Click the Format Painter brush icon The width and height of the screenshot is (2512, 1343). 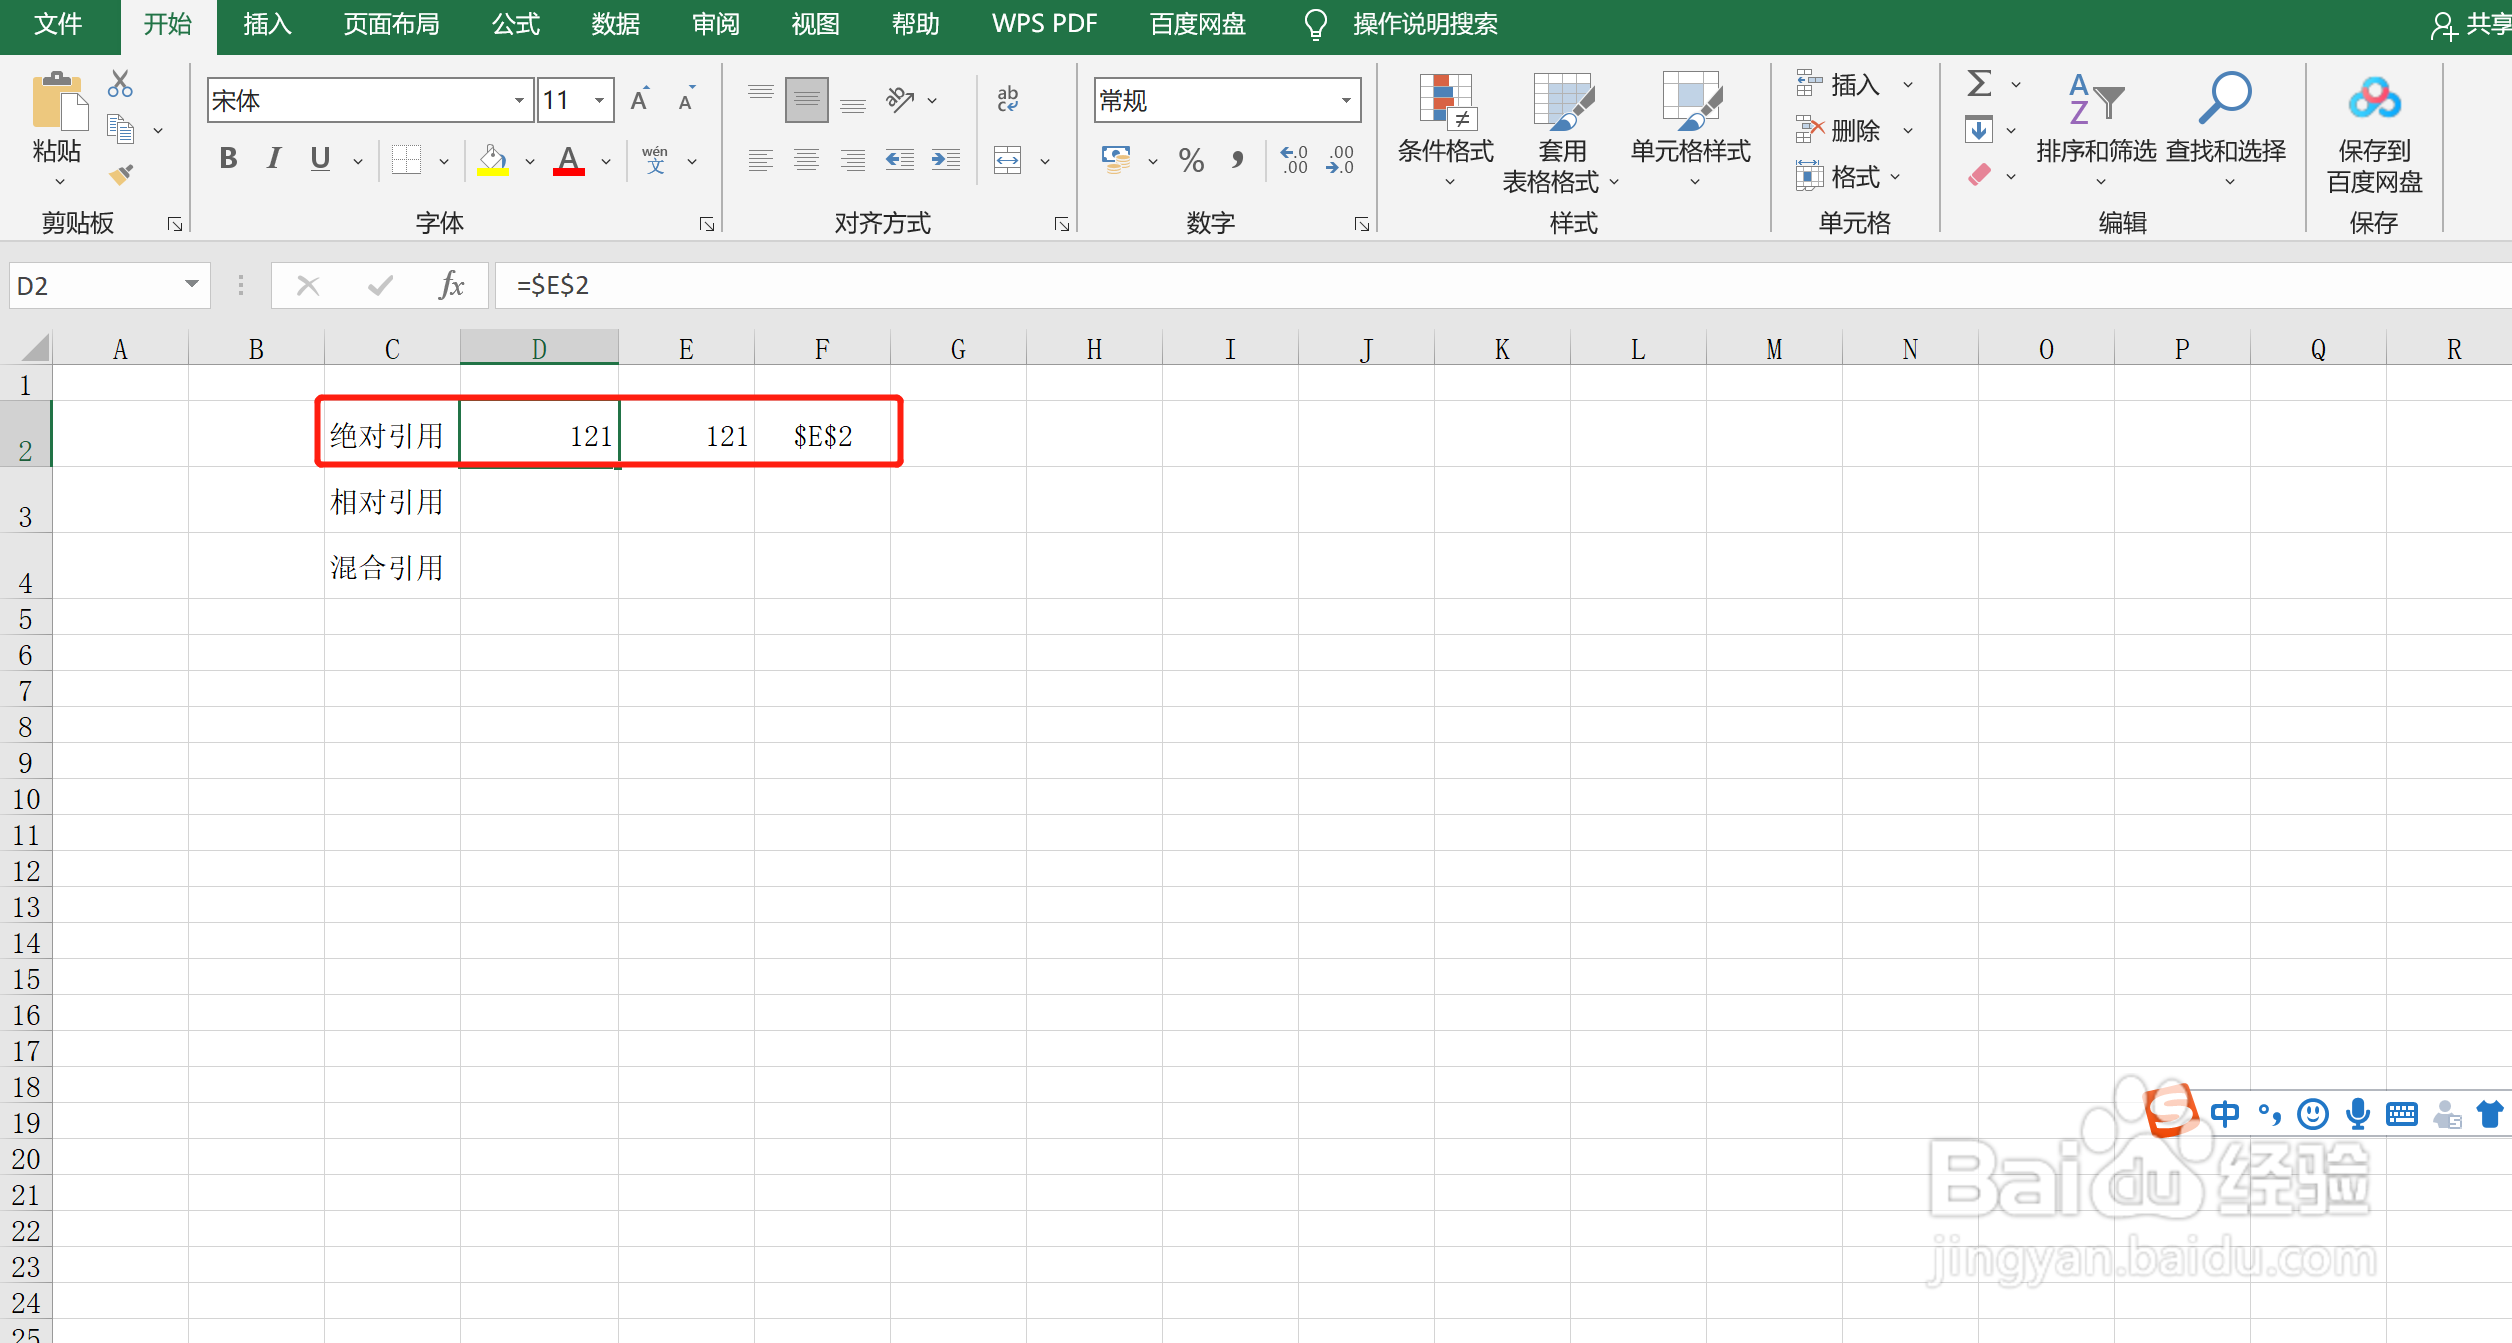click(x=121, y=175)
